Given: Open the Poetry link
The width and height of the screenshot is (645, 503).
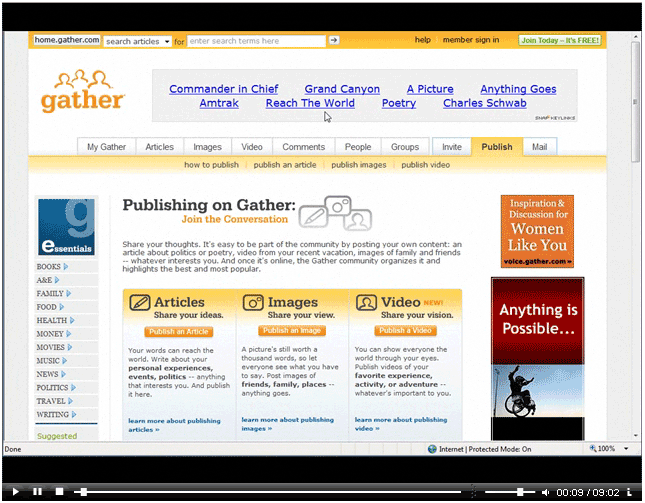Looking at the screenshot, I should point(399,103).
